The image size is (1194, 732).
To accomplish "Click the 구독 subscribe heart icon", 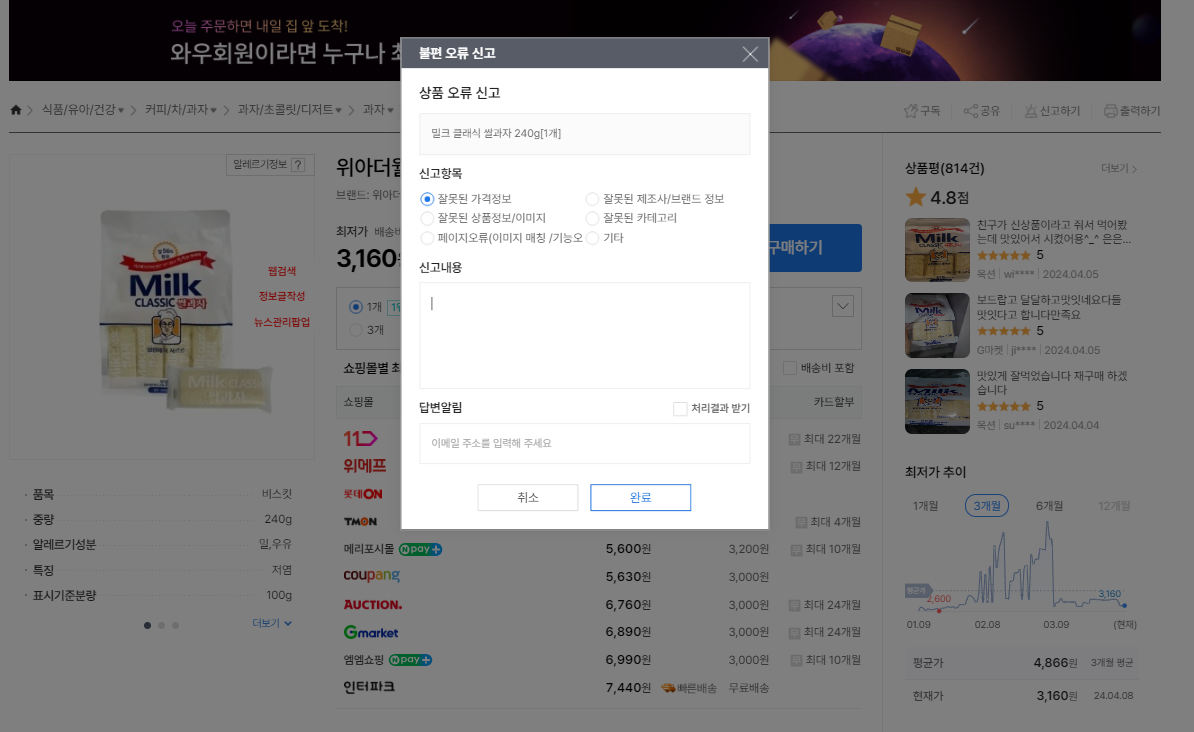I will pyautogui.click(x=910, y=110).
